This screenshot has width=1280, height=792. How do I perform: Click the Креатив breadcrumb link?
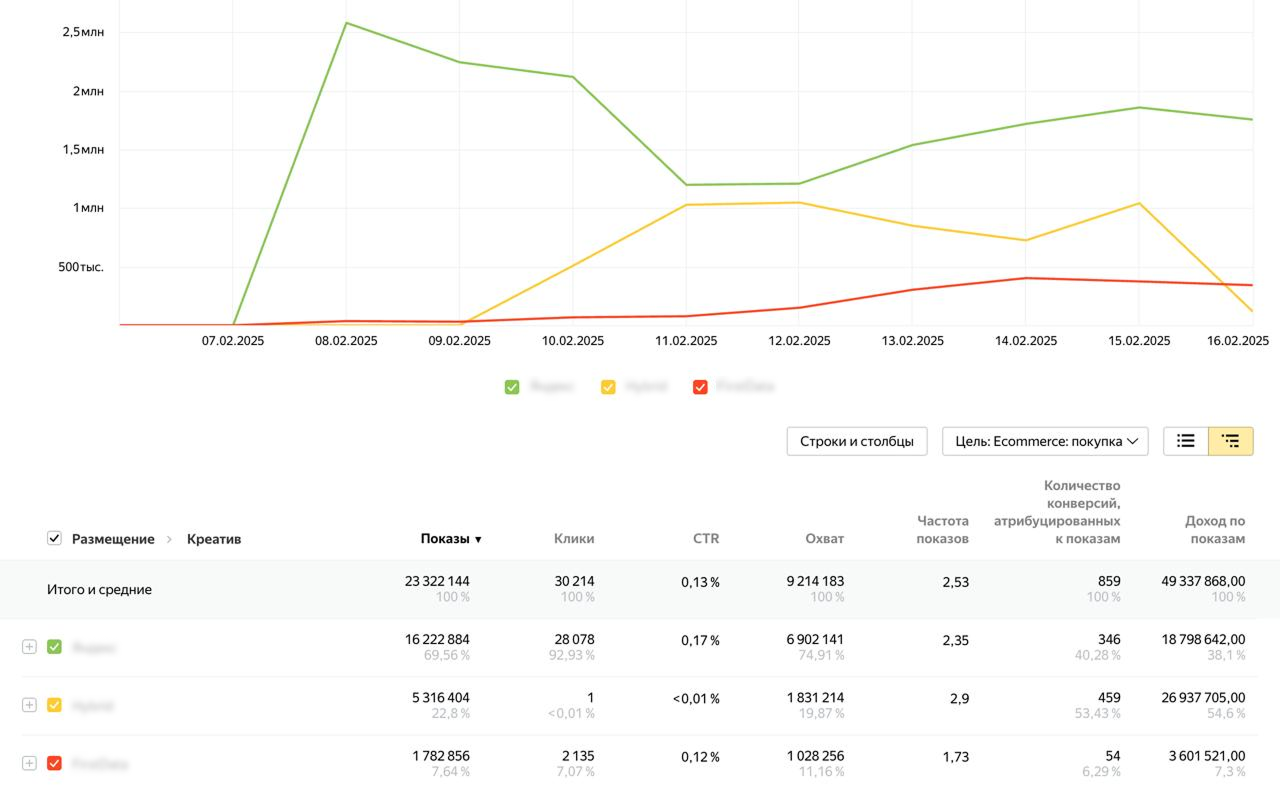214,539
